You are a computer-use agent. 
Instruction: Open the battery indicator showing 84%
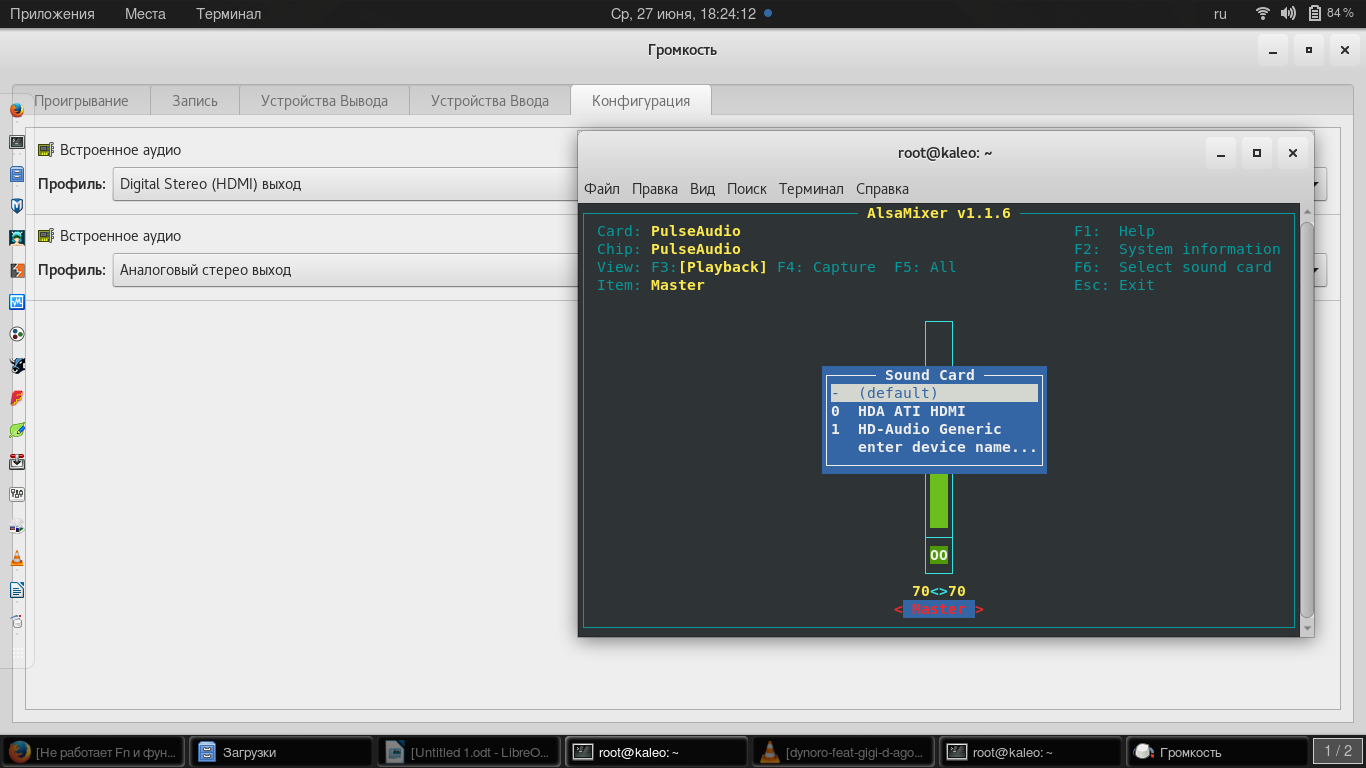[x=1331, y=14]
